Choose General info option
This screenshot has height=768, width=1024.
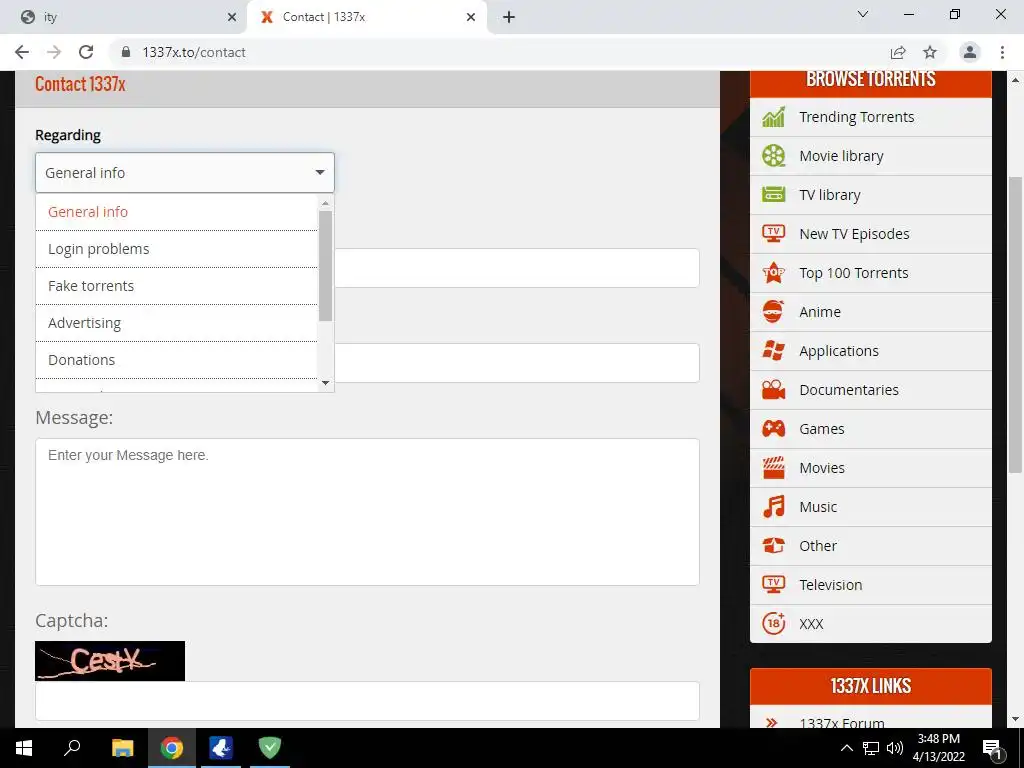click(x=176, y=212)
